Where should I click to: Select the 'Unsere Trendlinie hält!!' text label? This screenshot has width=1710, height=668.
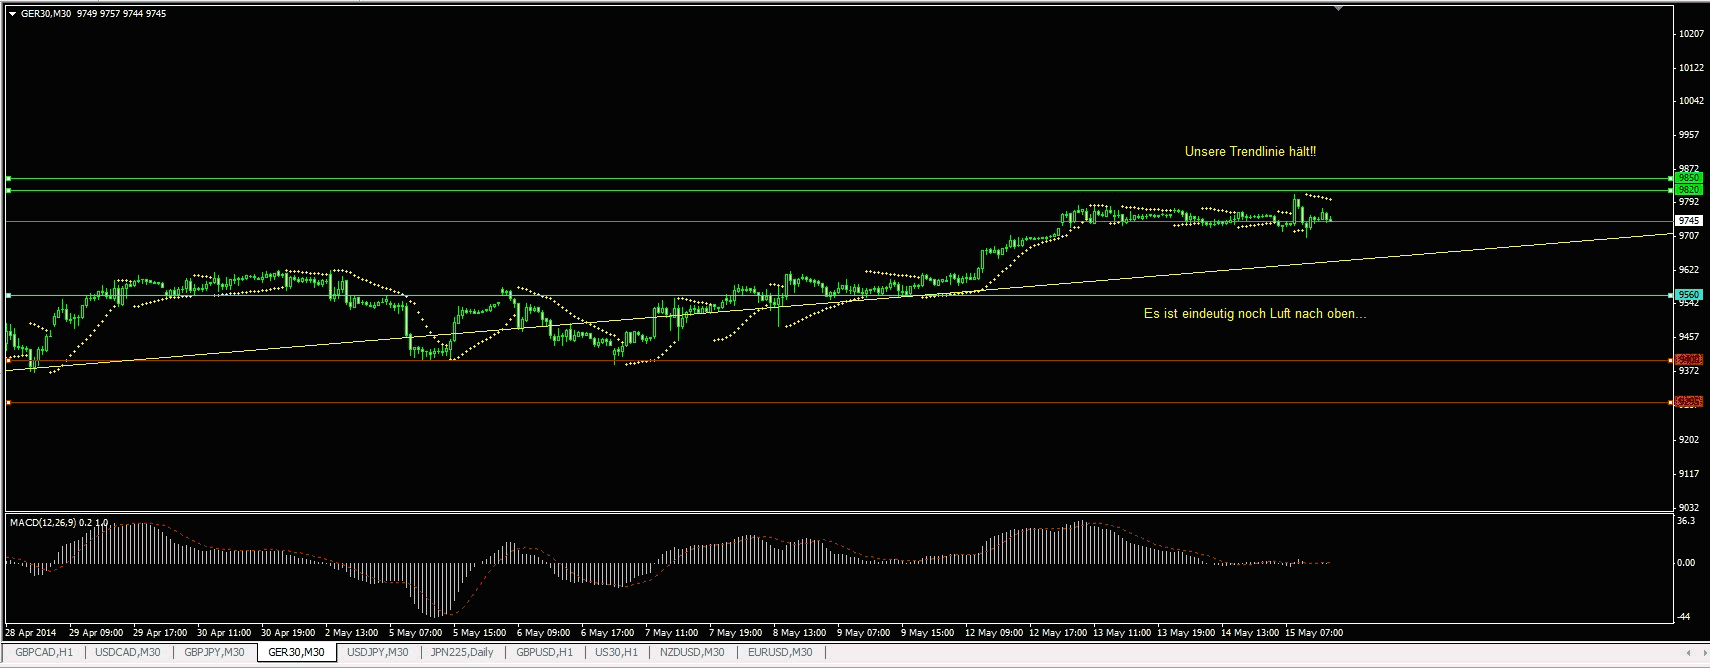click(1250, 152)
